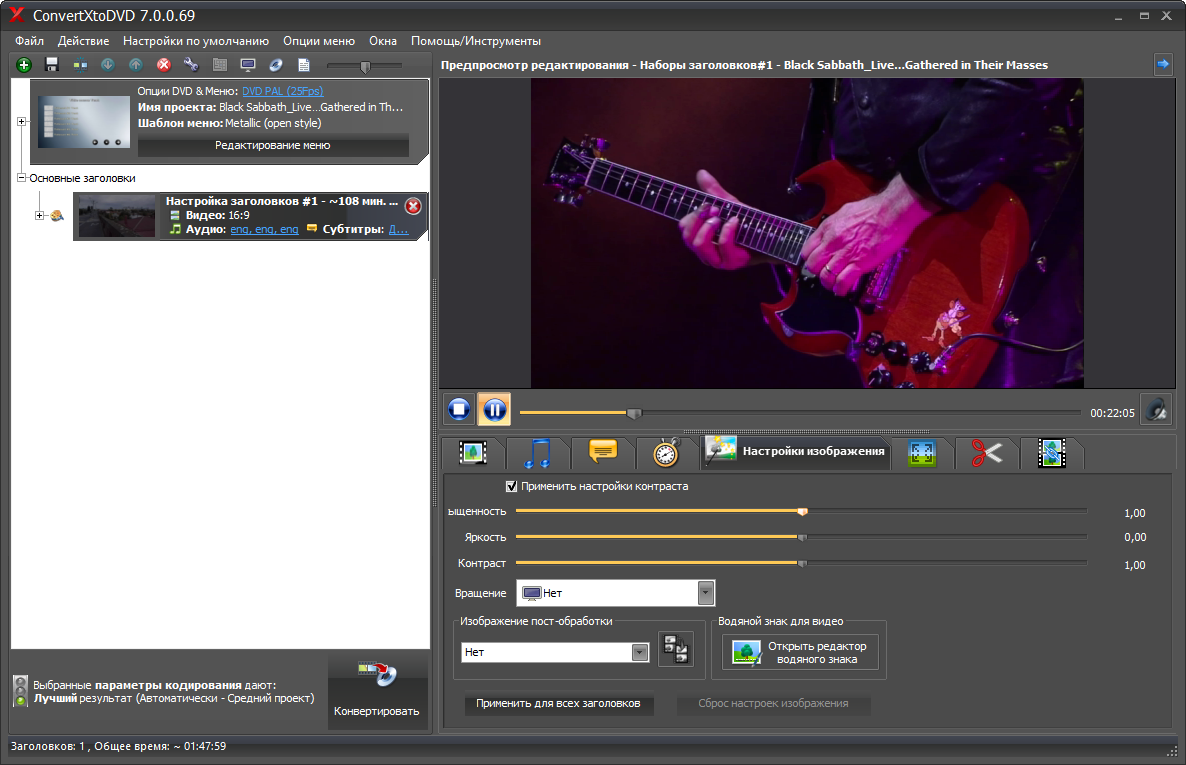Open the Опции меню menu

point(318,41)
